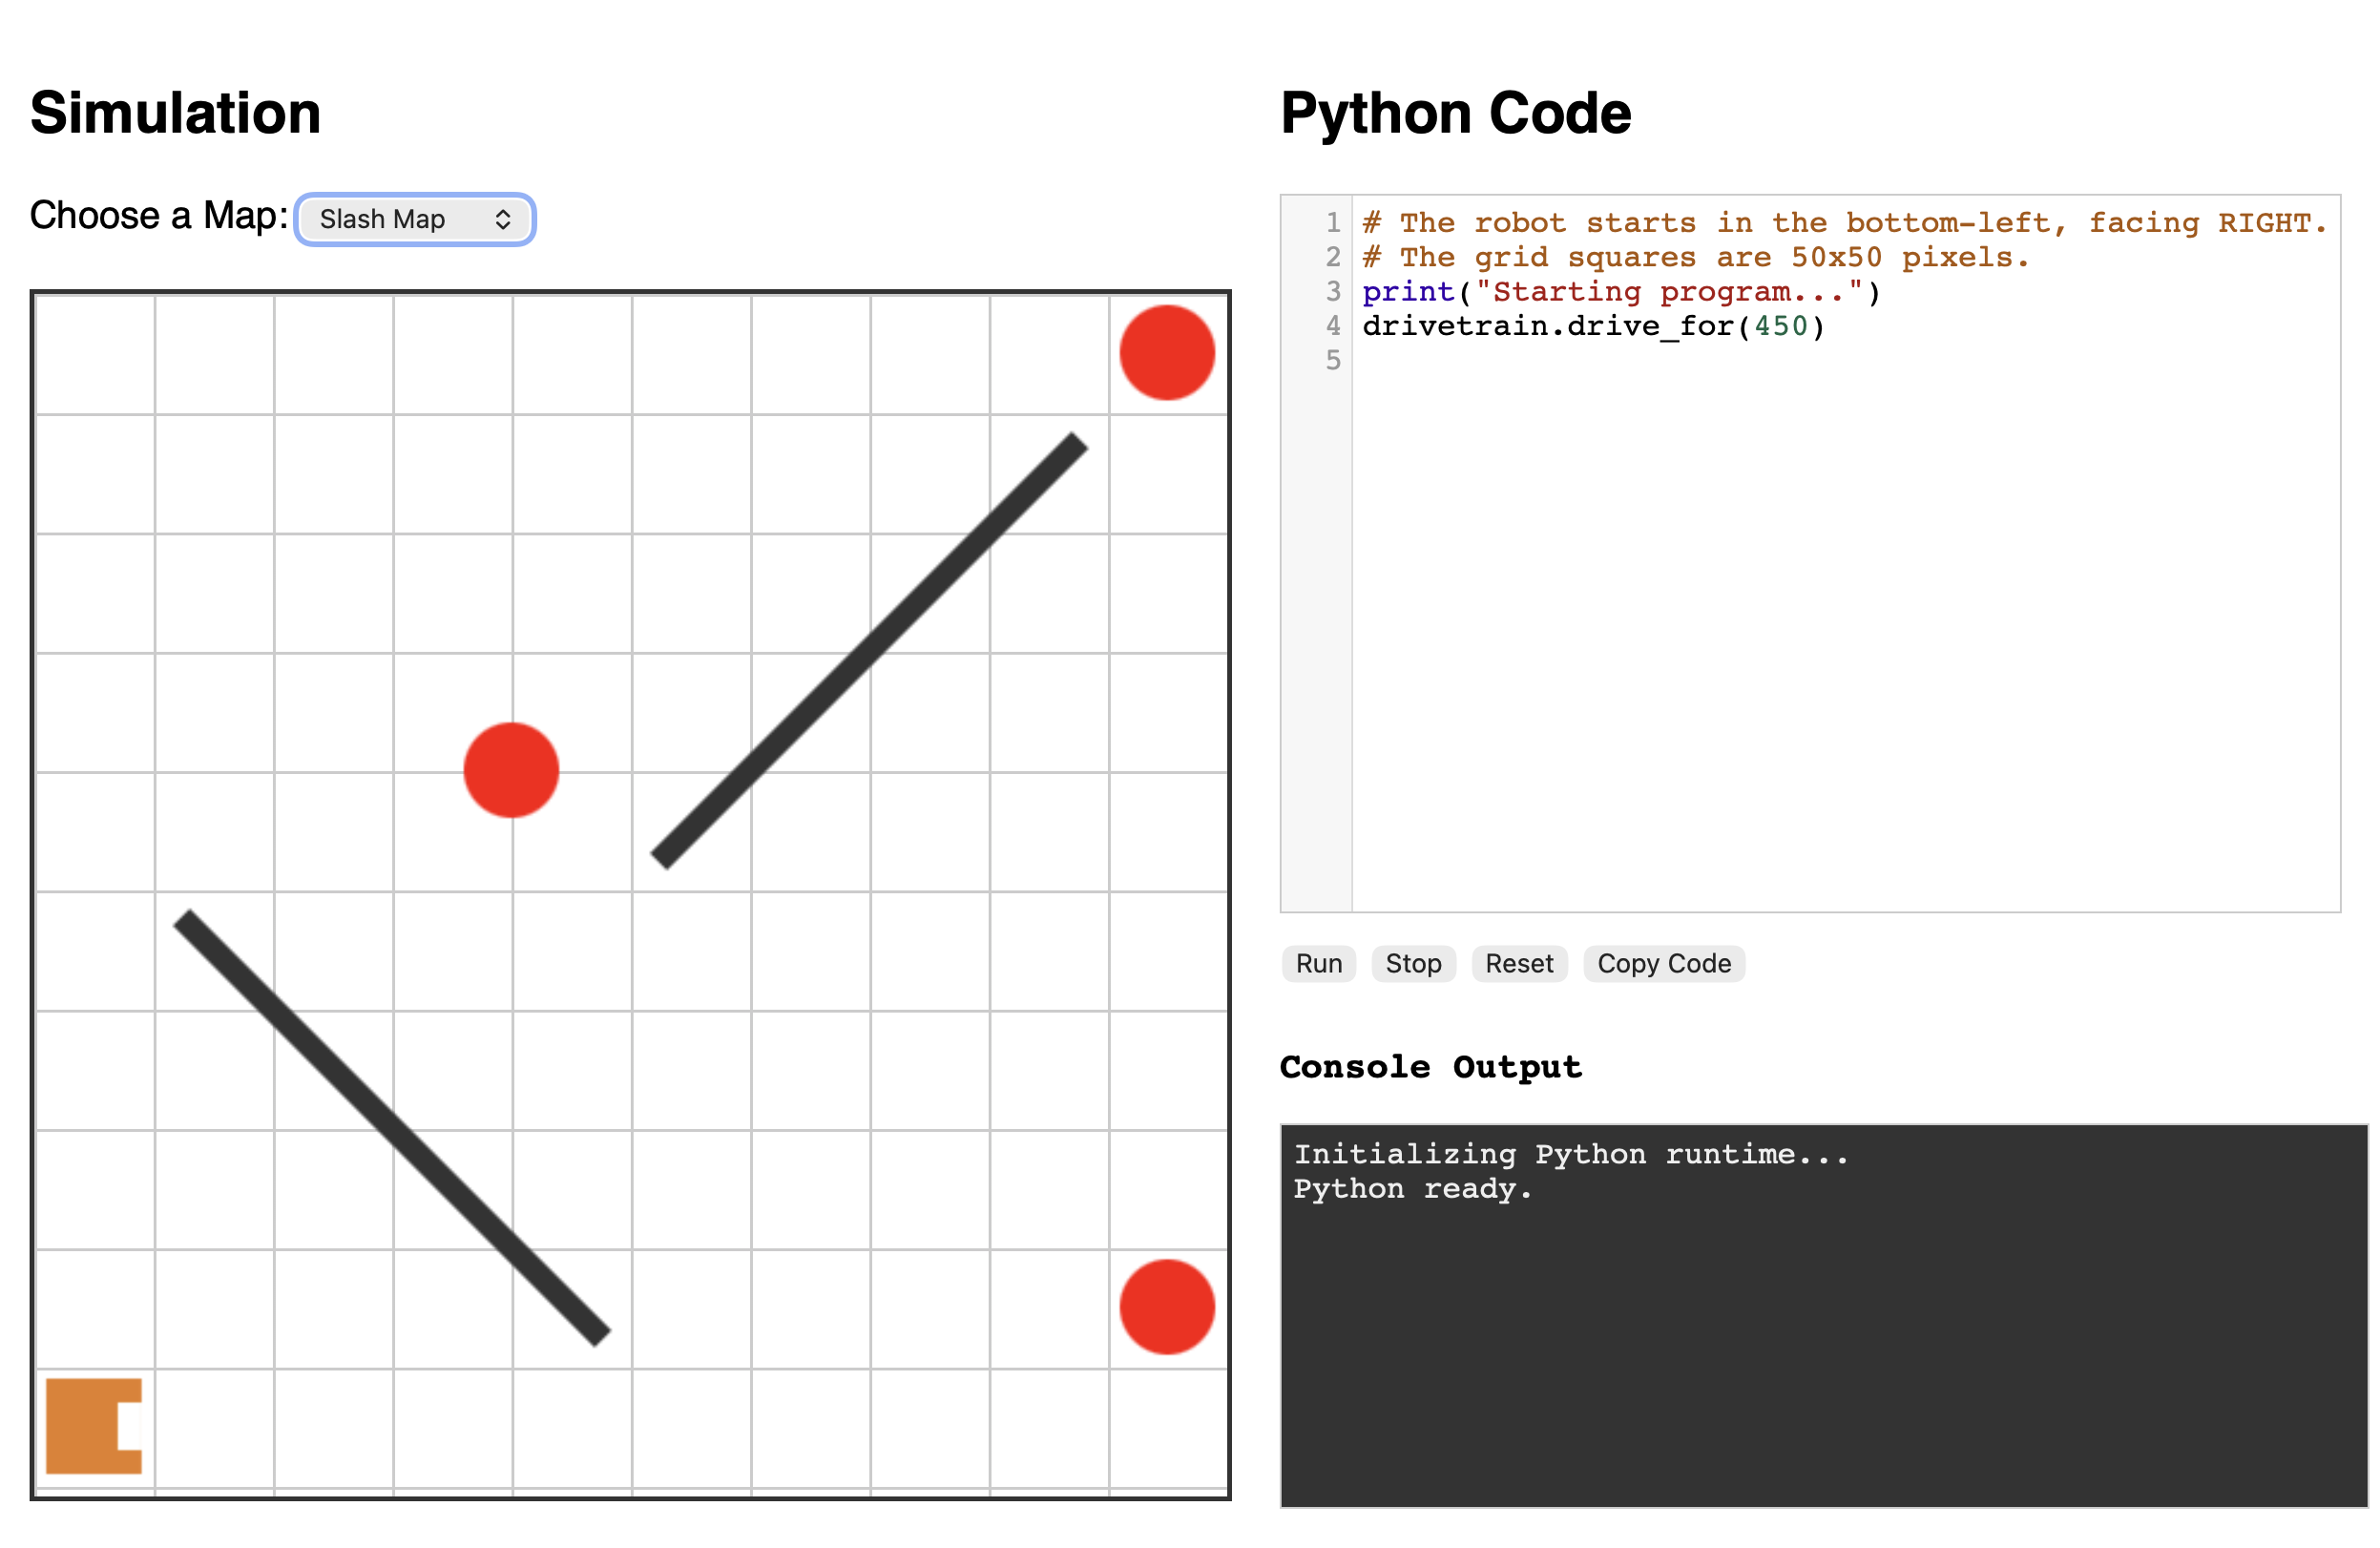Image resolution: width=2380 pixels, height=1548 pixels.
Task: Click the red circle in grid center
Action: pyautogui.click(x=511, y=770)
